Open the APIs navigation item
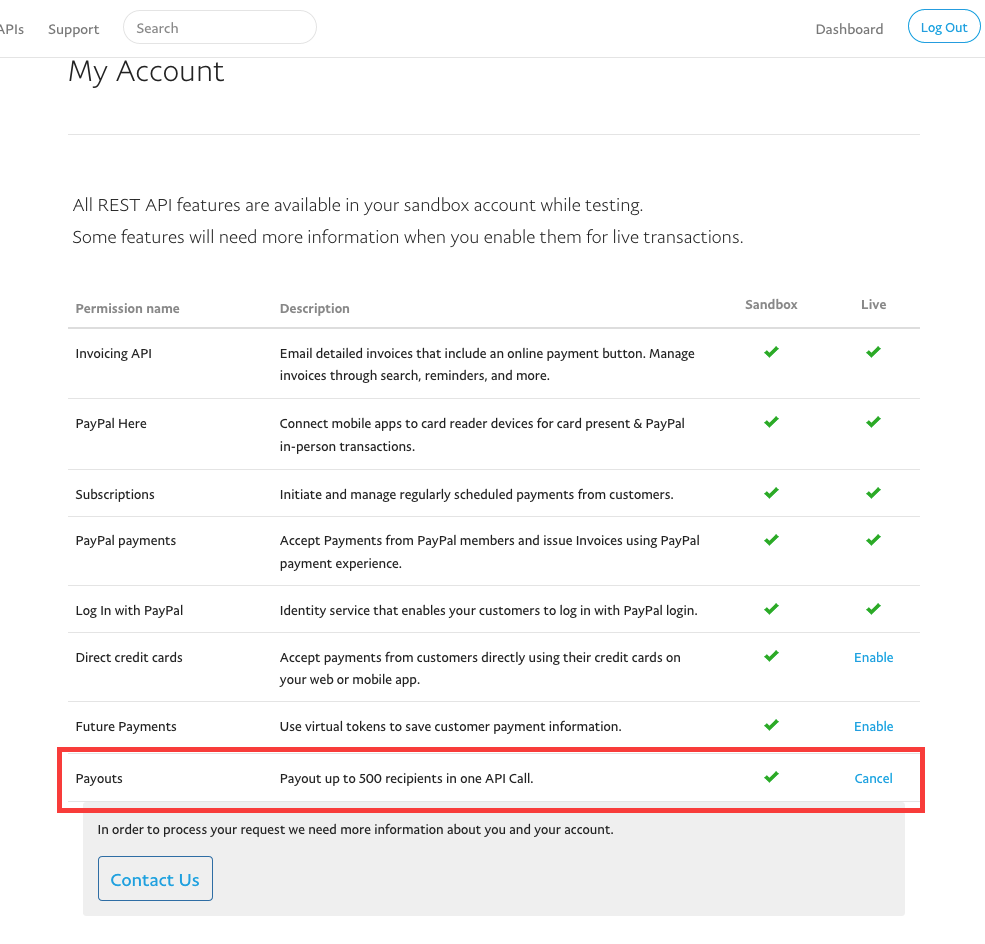Viewport: 985px width, 944px height. pyautogui.click(x=11, y=30)
